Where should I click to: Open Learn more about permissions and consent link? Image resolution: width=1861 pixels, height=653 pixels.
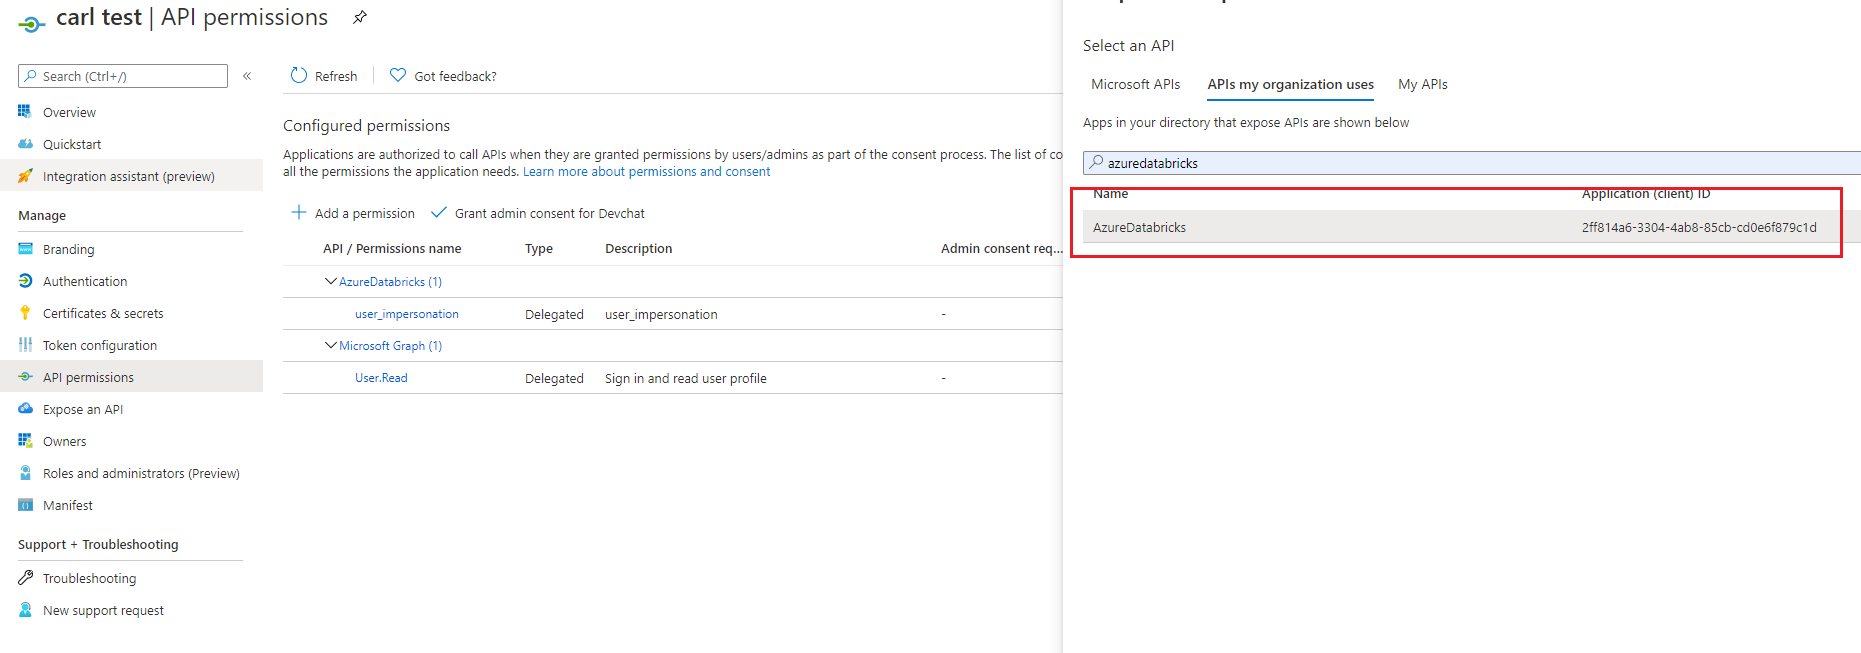(x=646, y=171)
